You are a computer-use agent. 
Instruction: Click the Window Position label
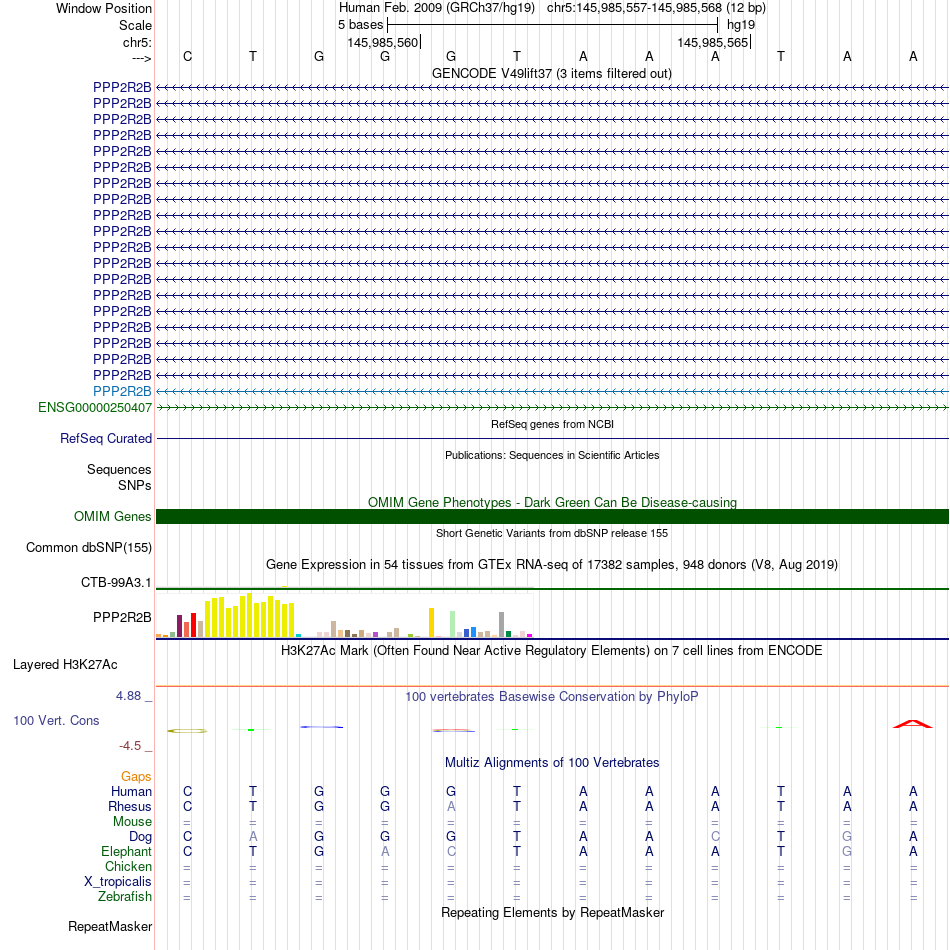(x=104, y=8)
